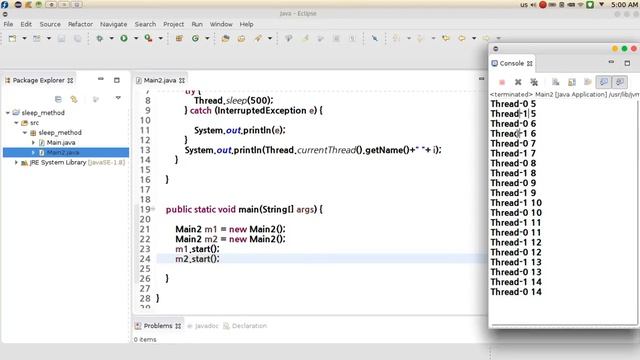Click the Open Type folder icon
Image resolution: width=640 pixels, height=360 pixels.
click(225, 38)
